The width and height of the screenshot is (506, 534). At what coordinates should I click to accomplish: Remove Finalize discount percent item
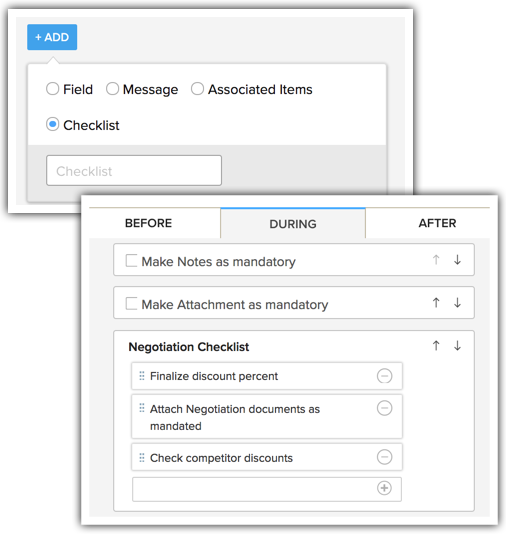(384, 376)
